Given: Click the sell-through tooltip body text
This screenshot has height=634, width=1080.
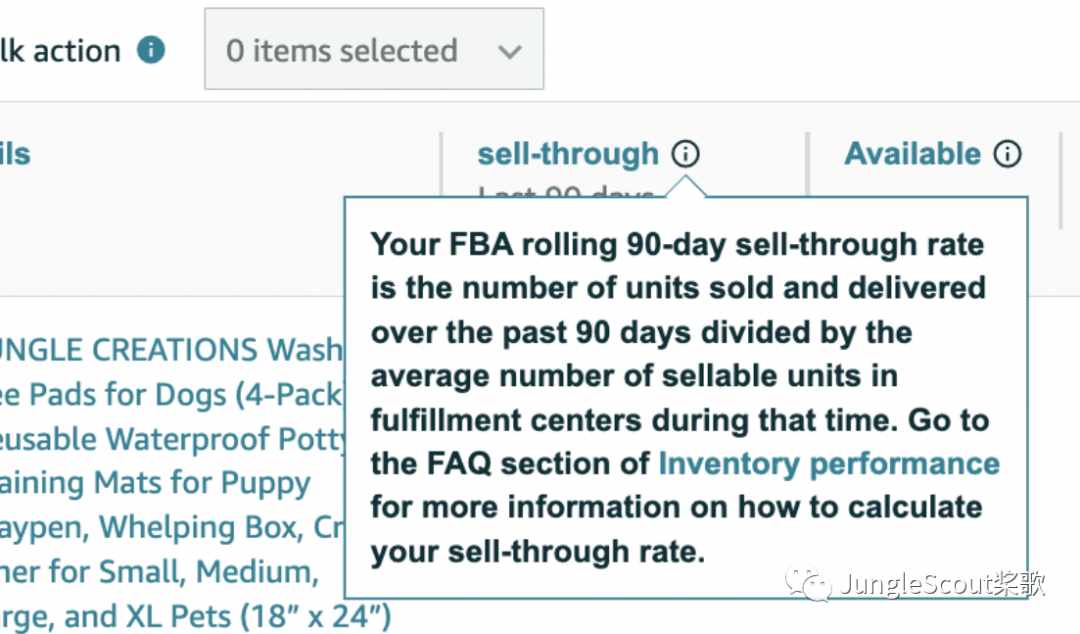Looking at the screenshot, I should click(x=685, y=398).
